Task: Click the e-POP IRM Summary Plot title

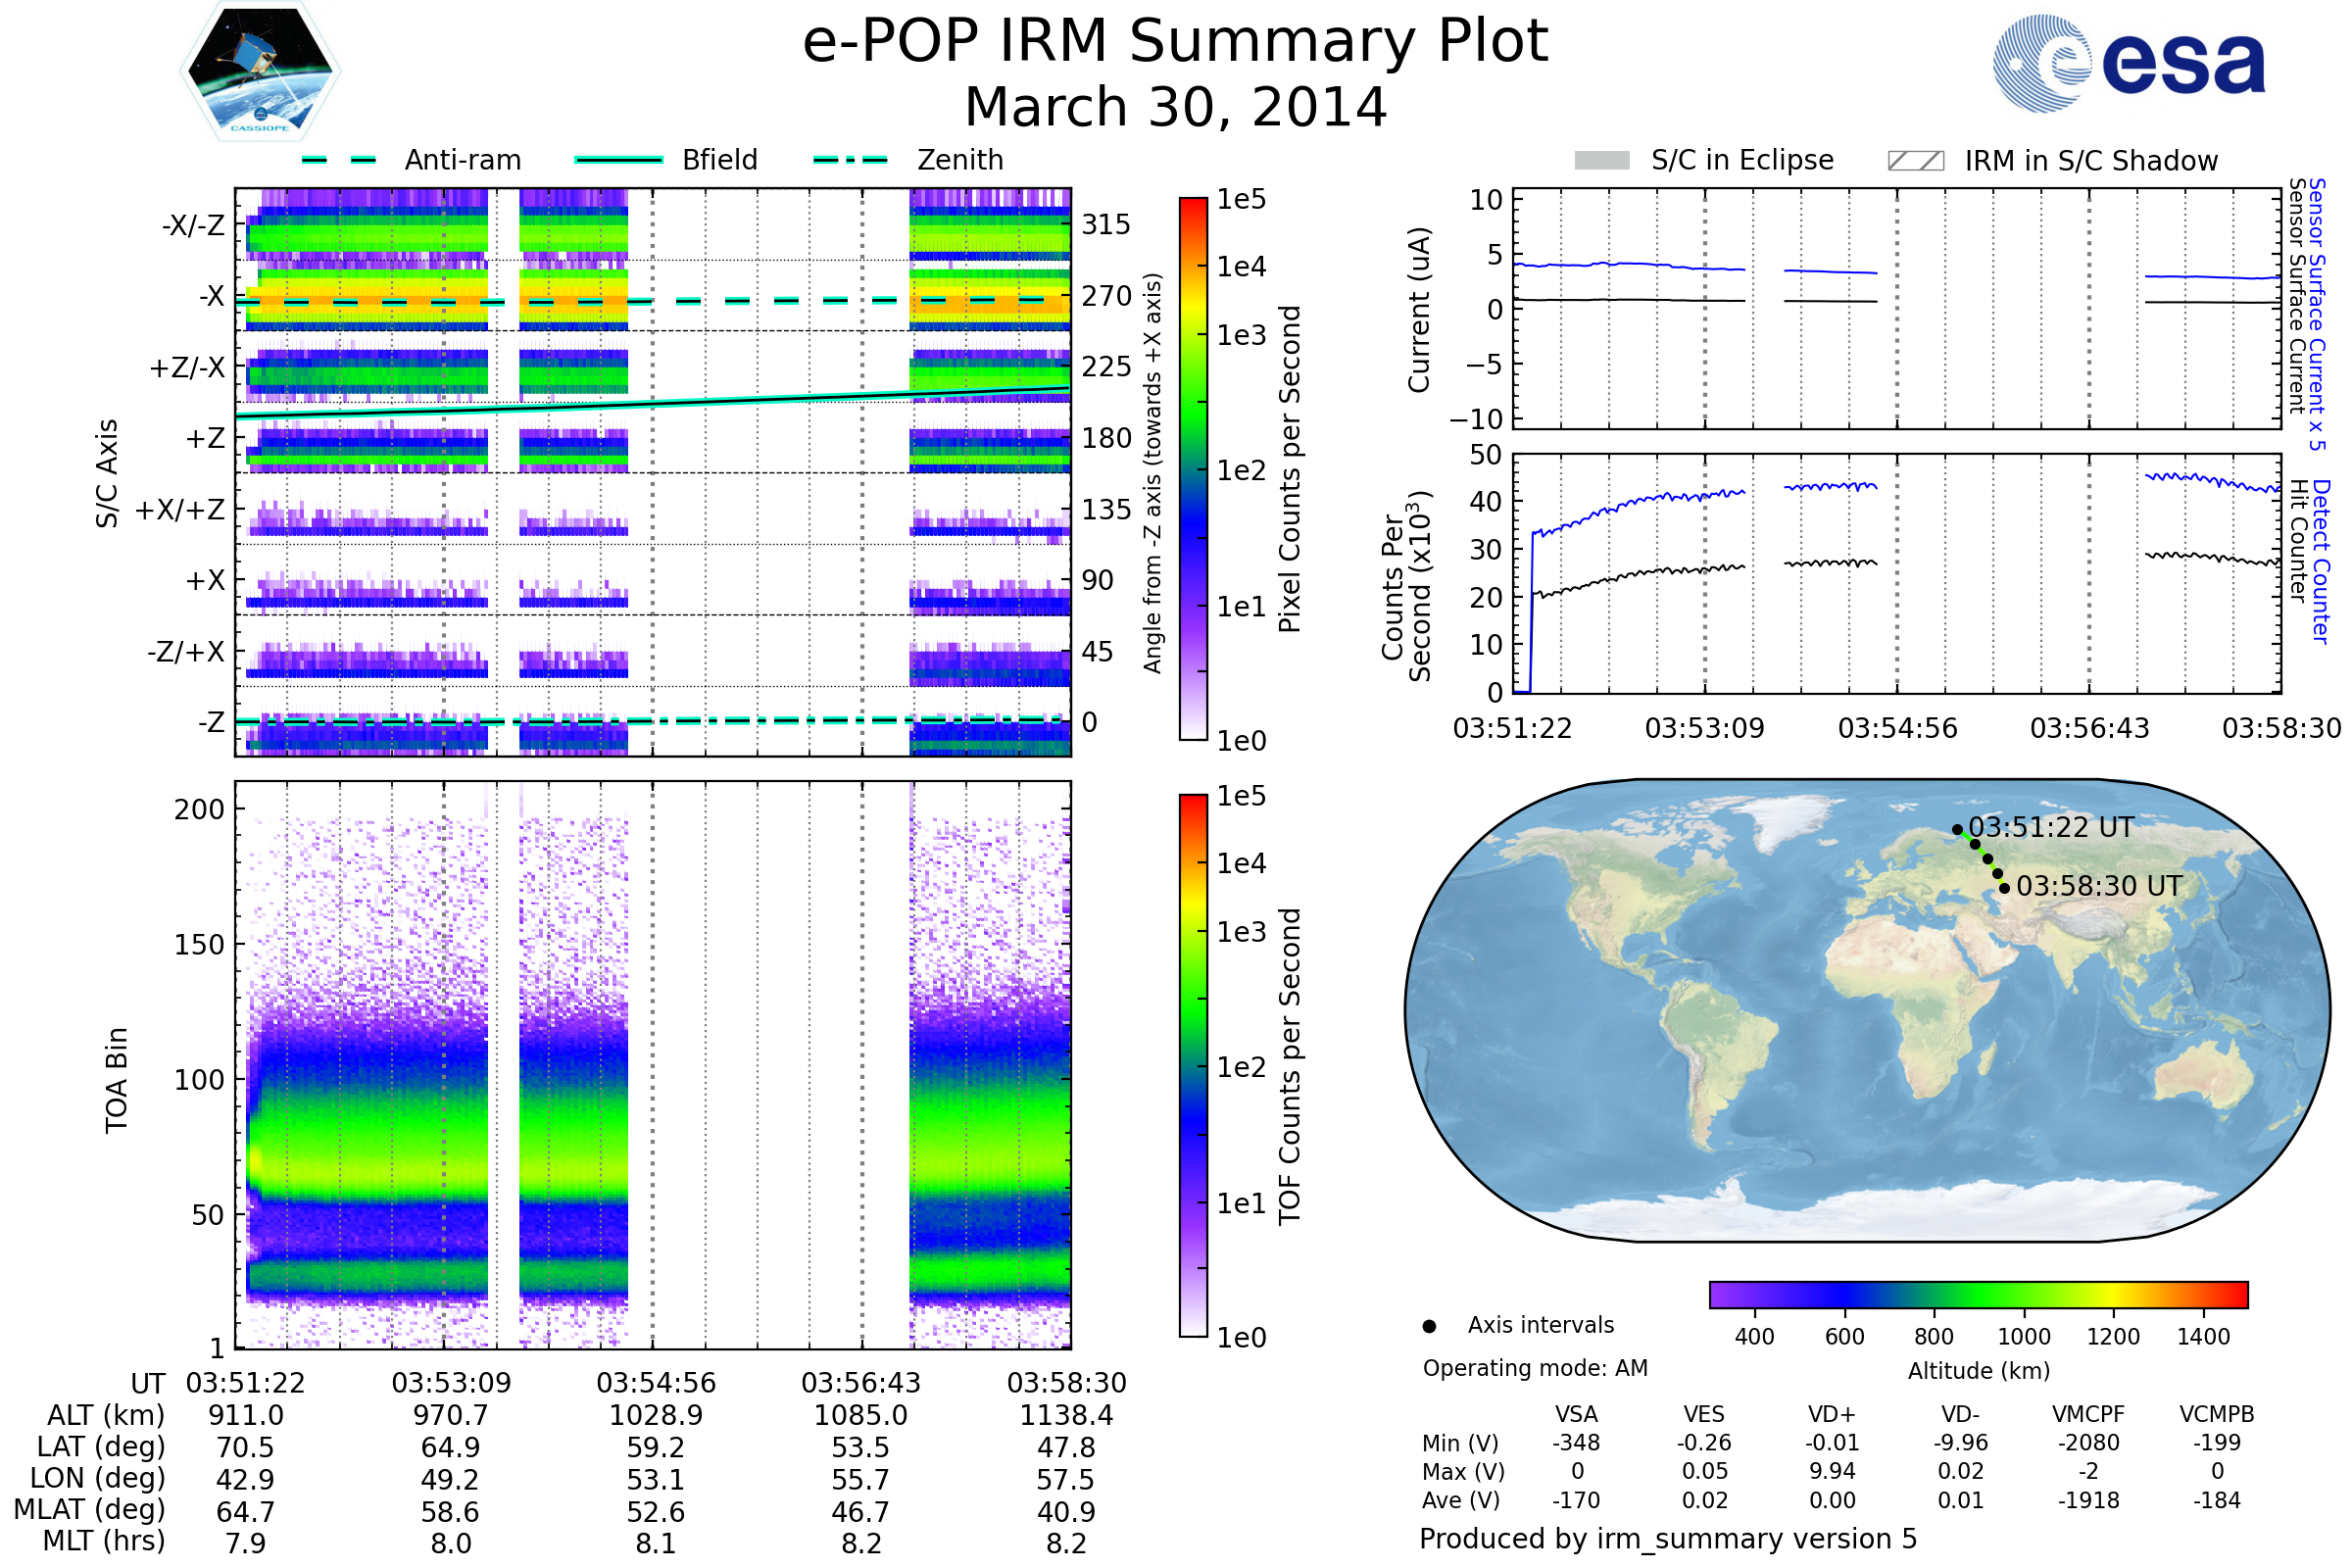Action: (1175, 42)
